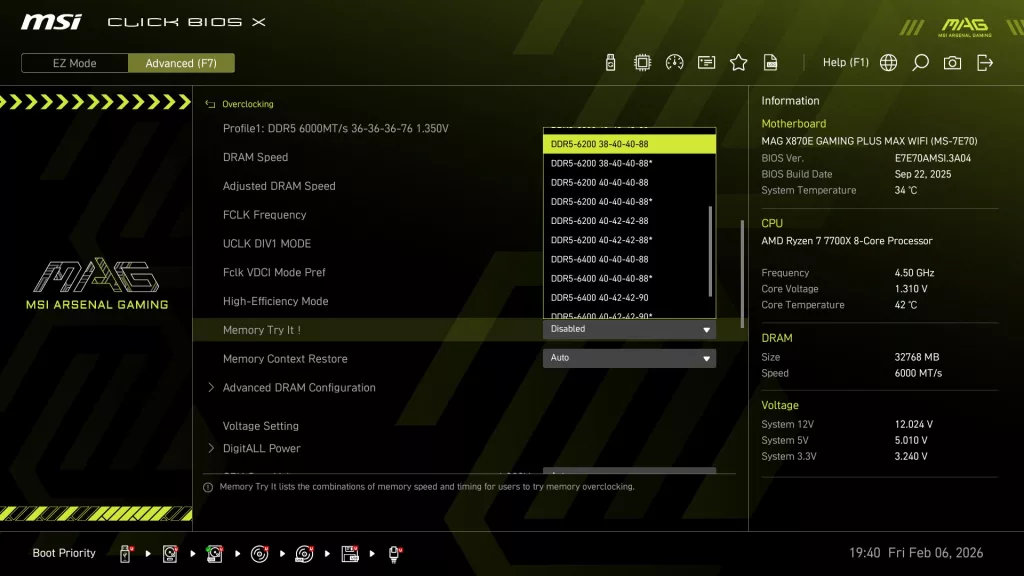Click the exit BIOS icon

984,61
